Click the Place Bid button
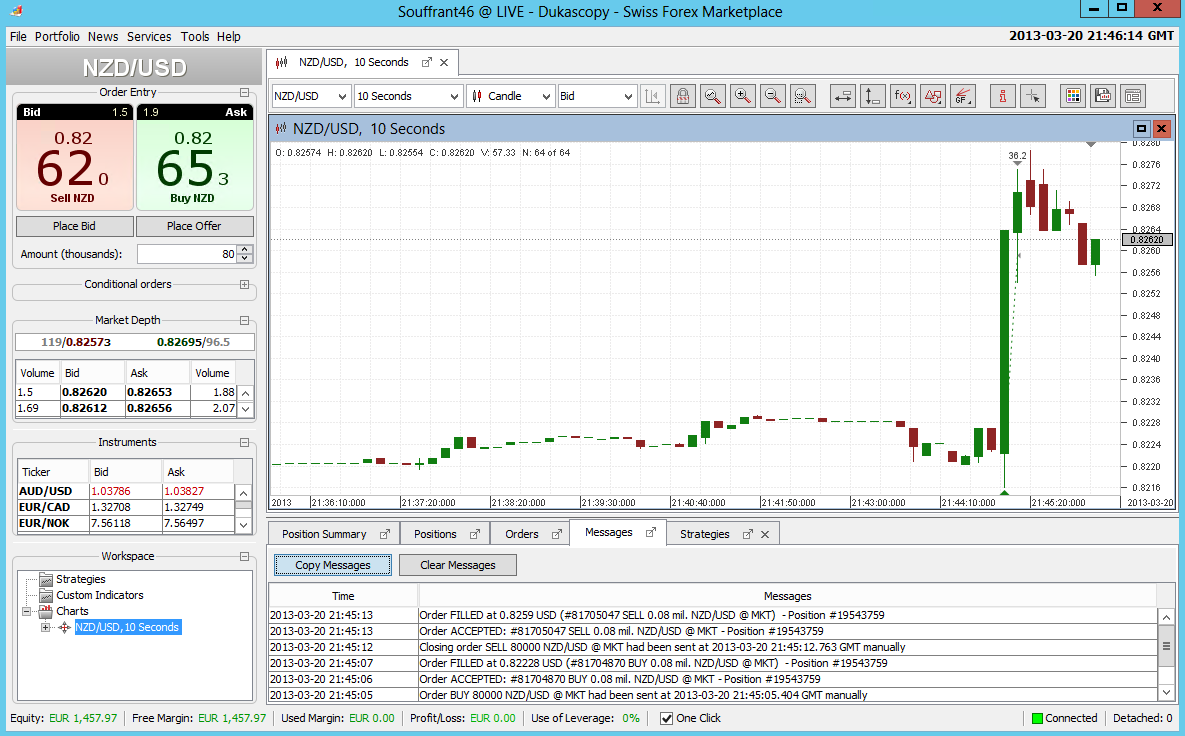The image size is (1185, 736). 75,226
